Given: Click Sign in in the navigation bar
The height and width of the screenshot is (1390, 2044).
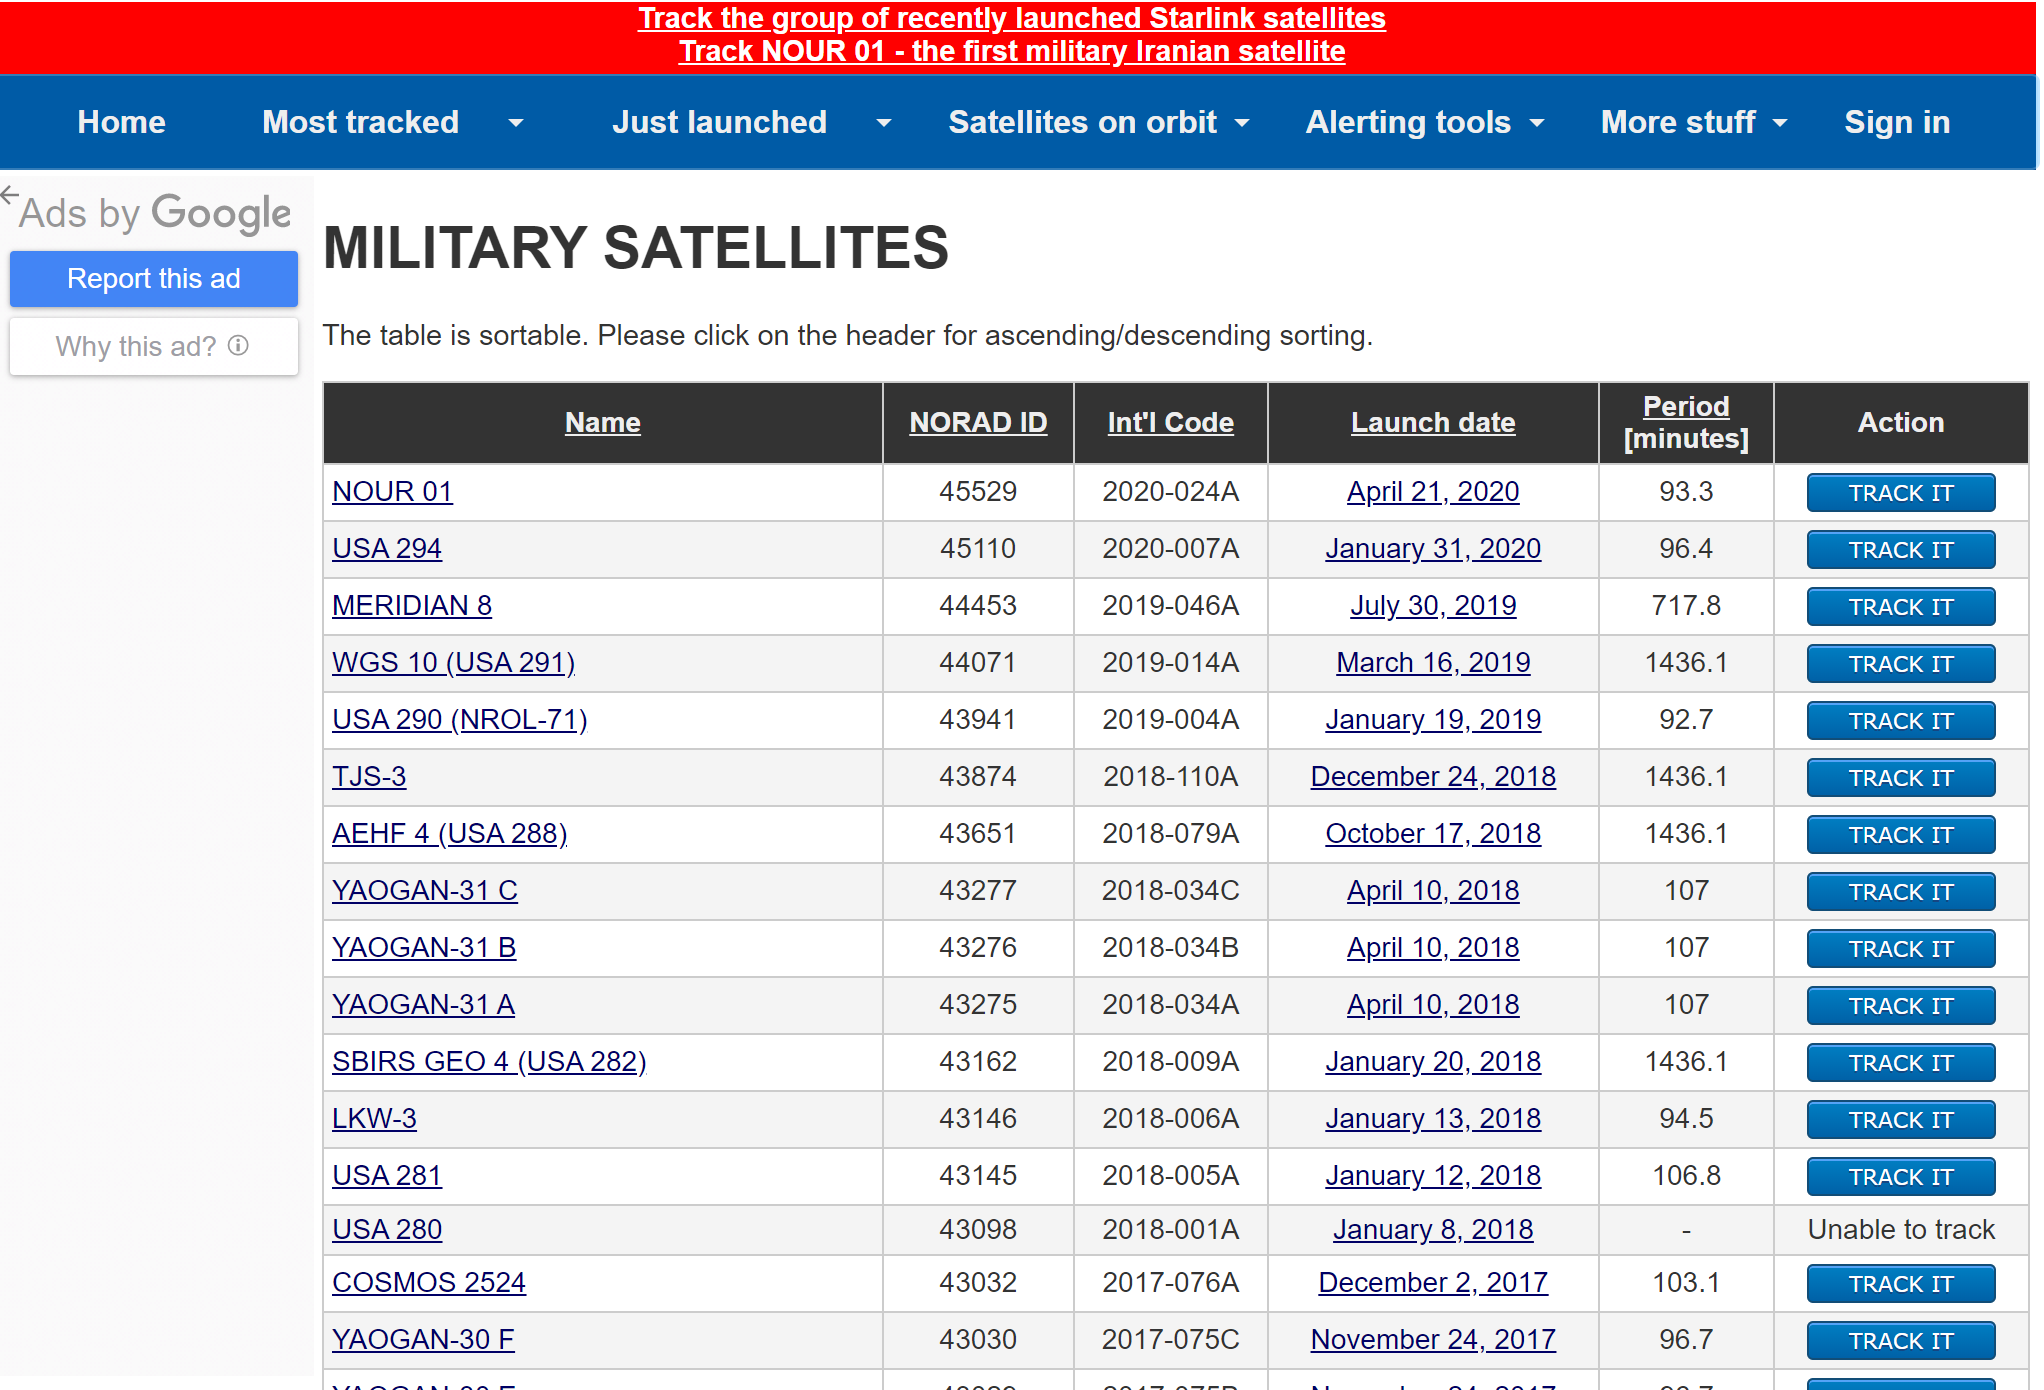Looking at the screenshot, I should [1896, 122].
